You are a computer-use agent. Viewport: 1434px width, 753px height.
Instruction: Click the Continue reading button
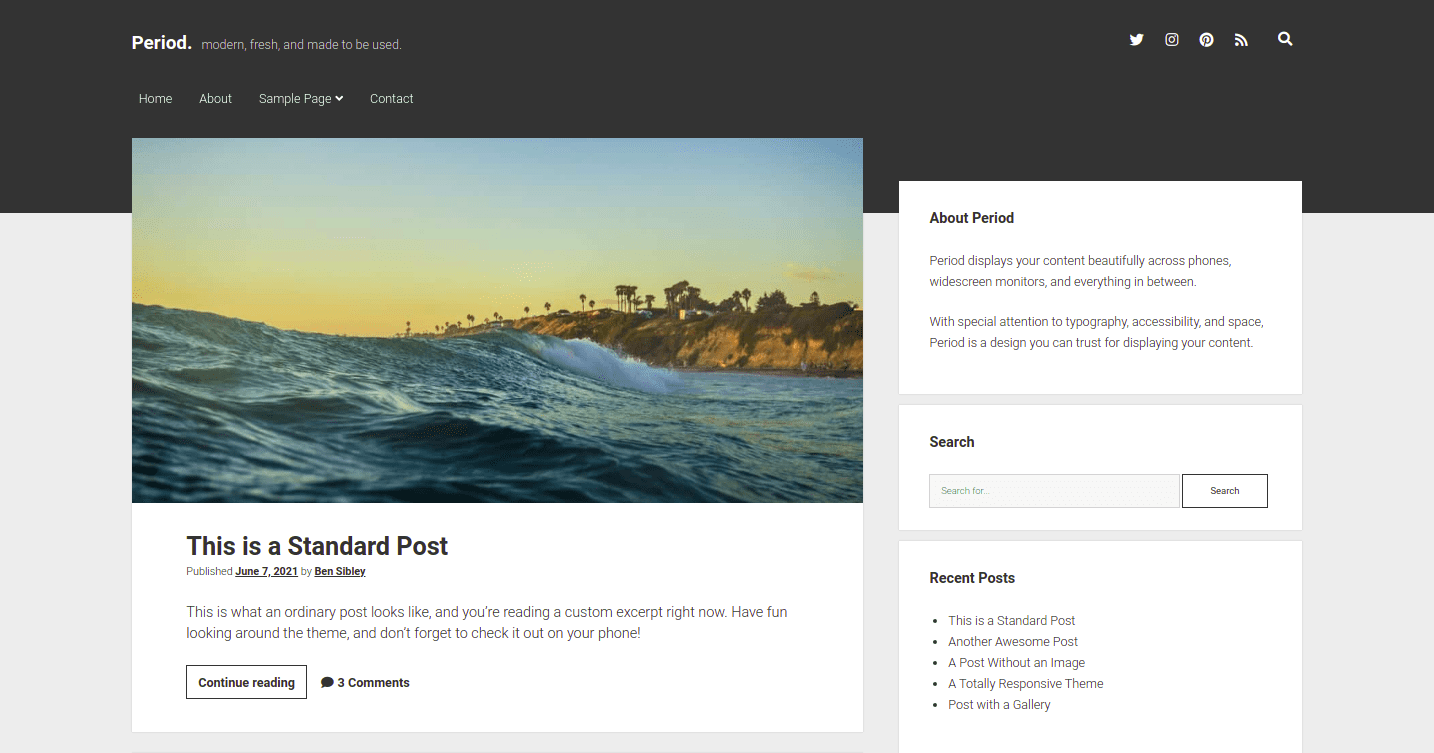(x=246, y=682)
